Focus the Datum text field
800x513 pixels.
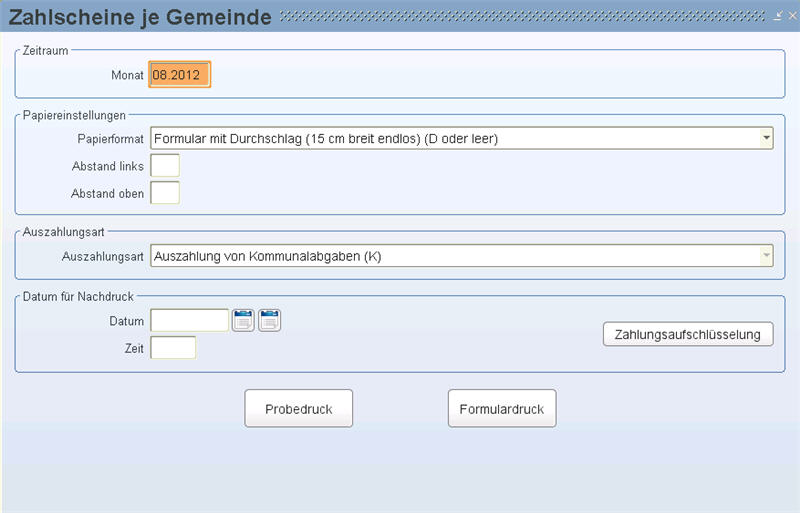(x=189, y=321)
